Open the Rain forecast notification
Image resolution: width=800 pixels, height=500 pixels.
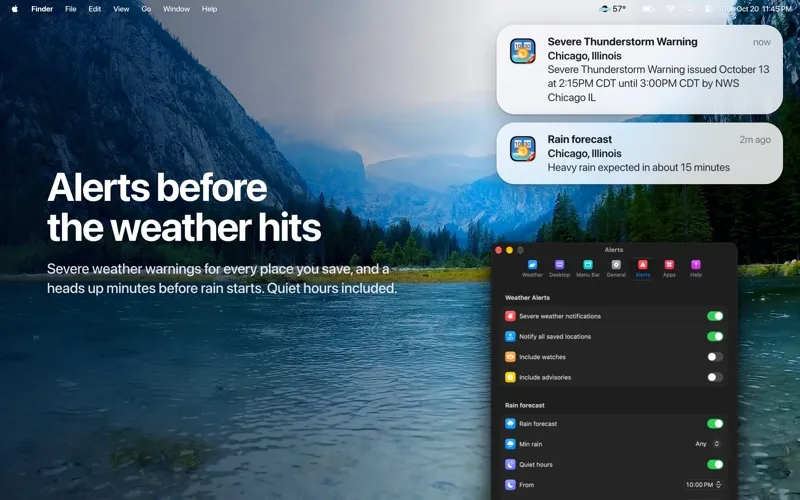pyautogui.click(x=639, y=153)
